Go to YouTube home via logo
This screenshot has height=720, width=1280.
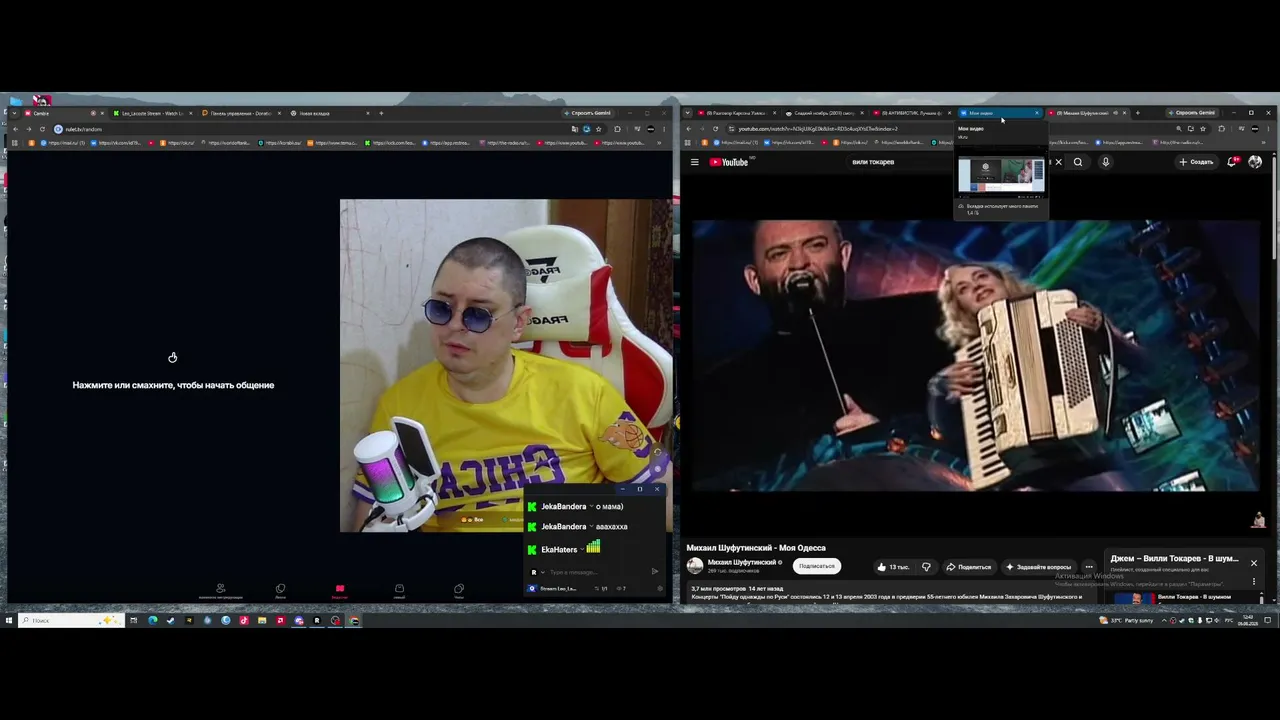point(729,162)
